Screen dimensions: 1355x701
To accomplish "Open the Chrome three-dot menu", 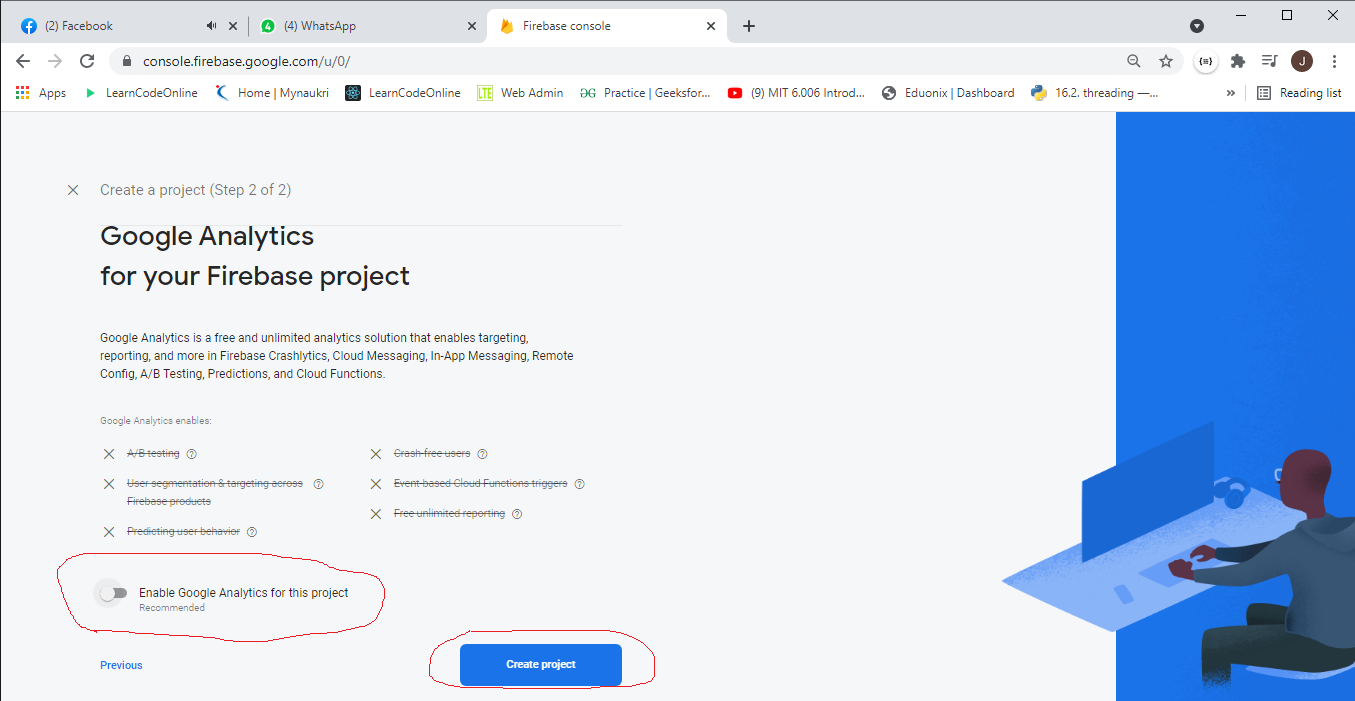I will click(x=1334, y=61).
